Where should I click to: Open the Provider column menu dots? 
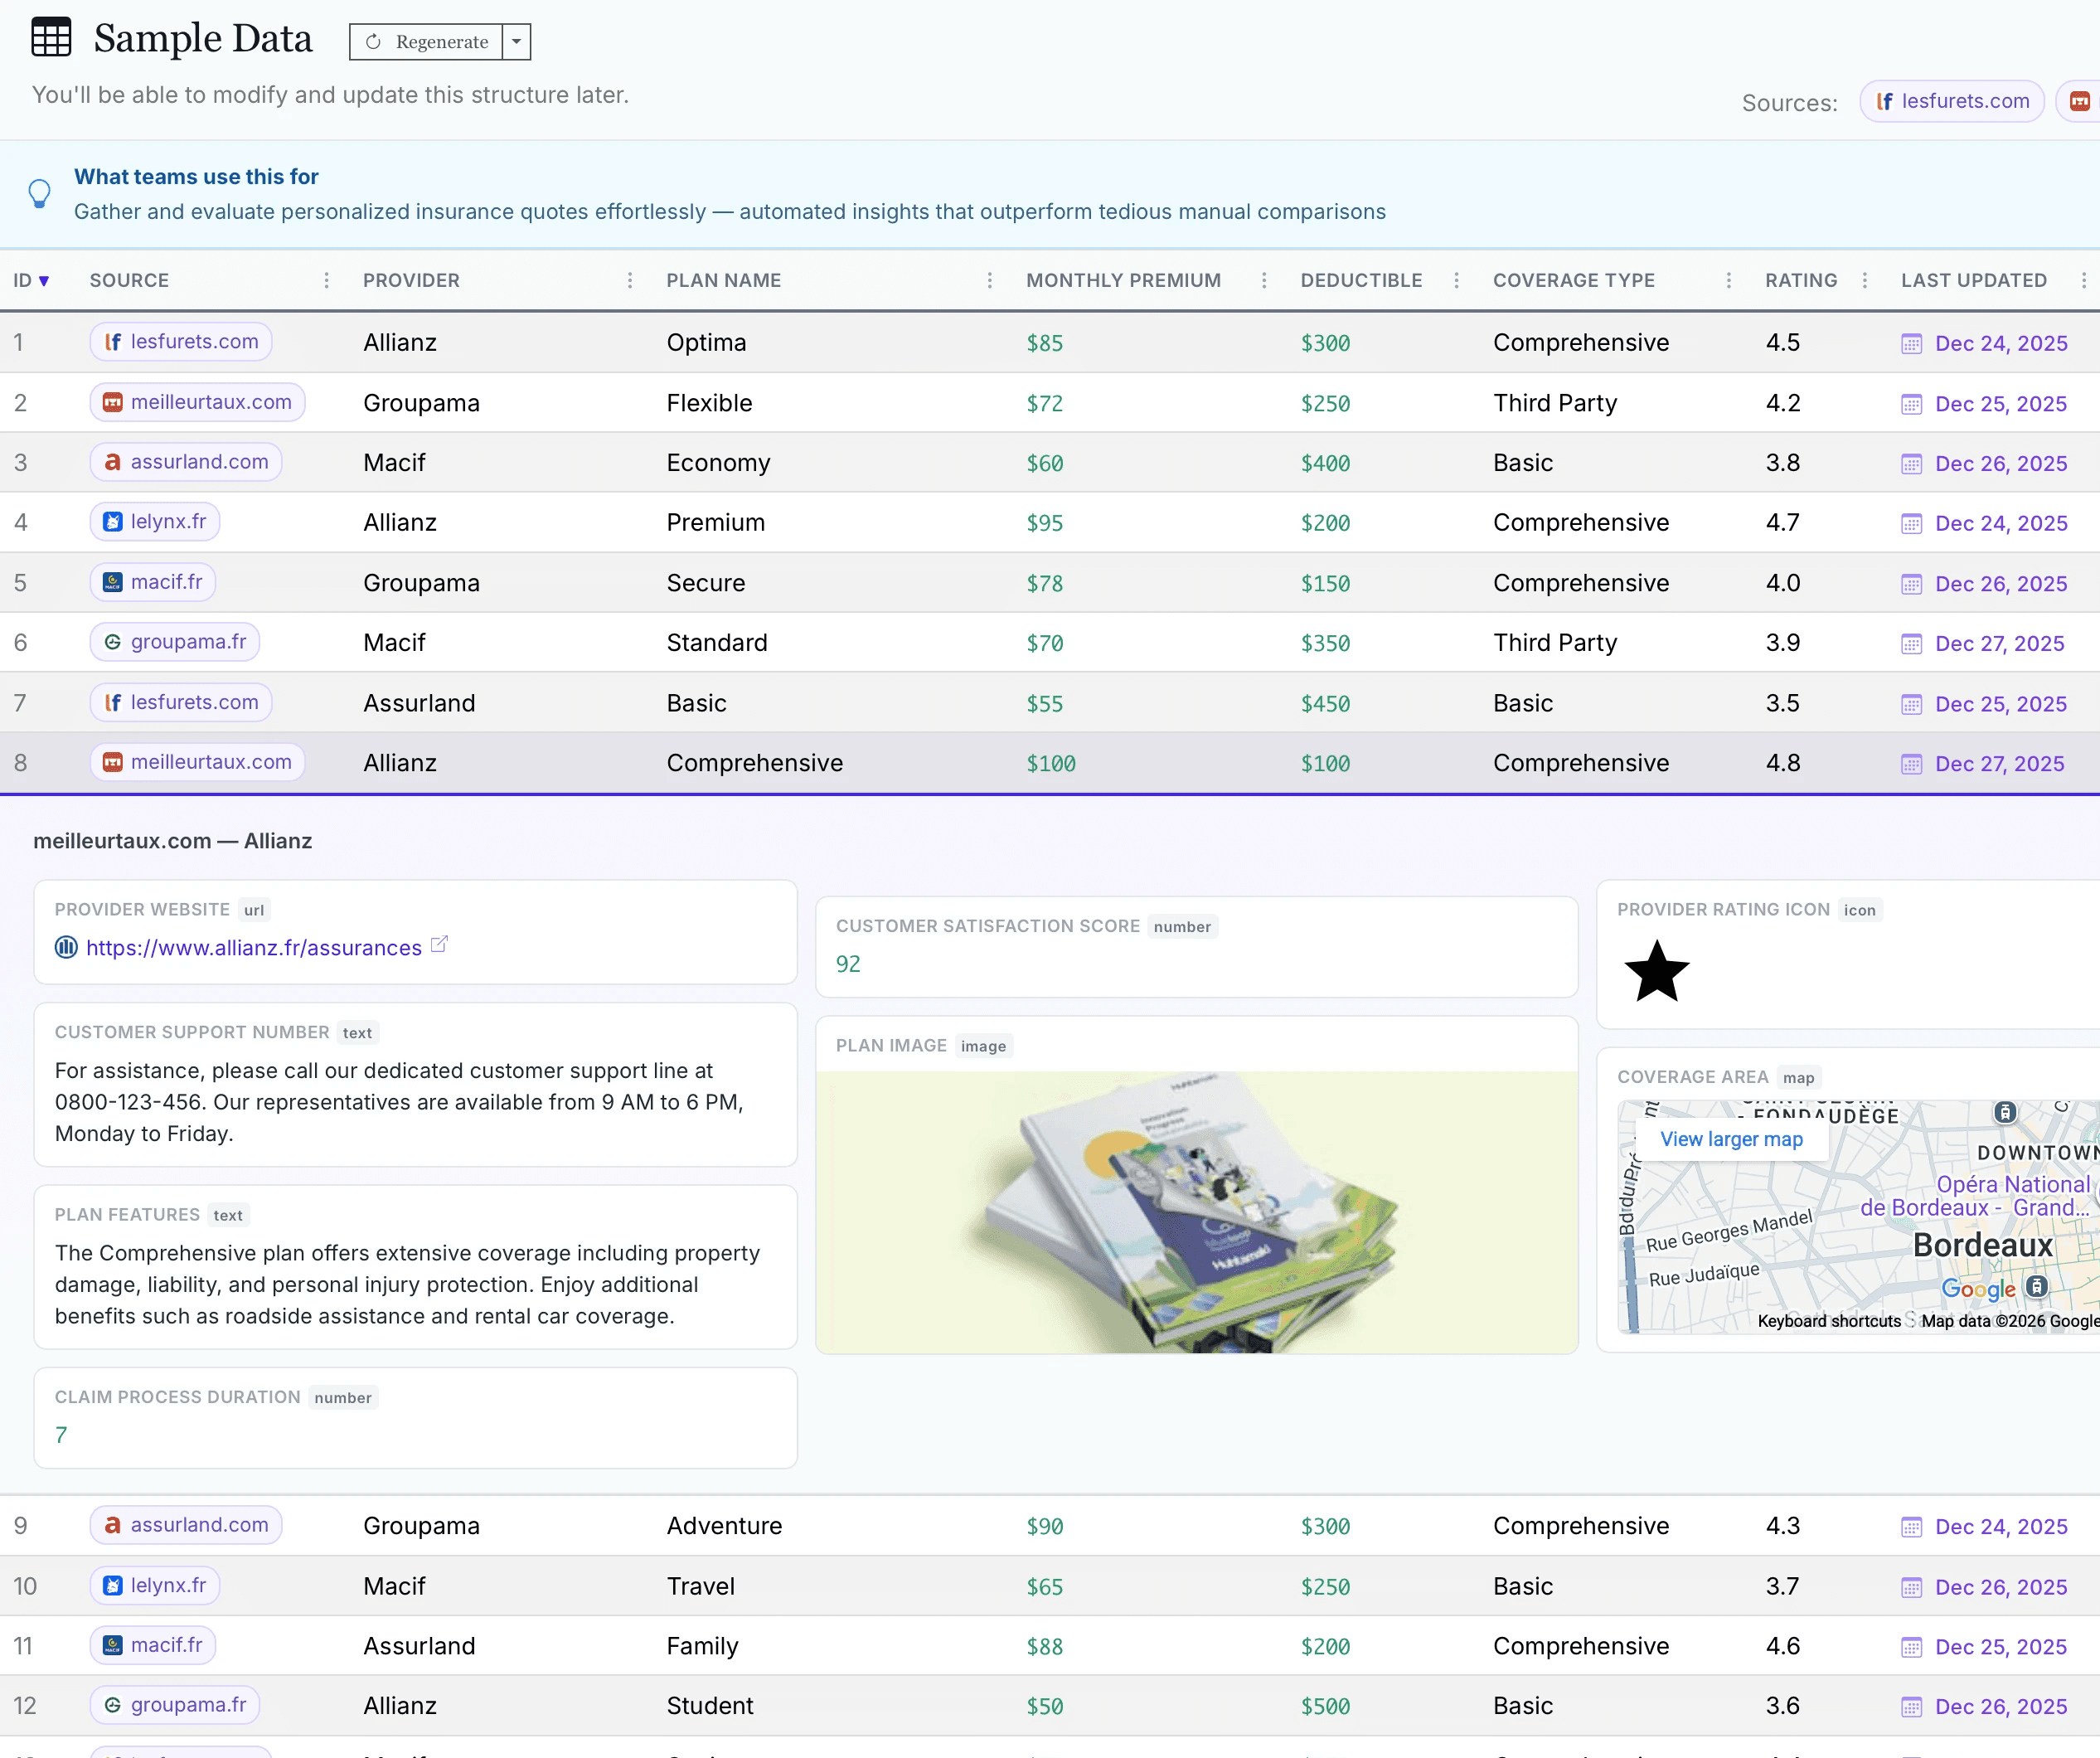click(630, 281)
